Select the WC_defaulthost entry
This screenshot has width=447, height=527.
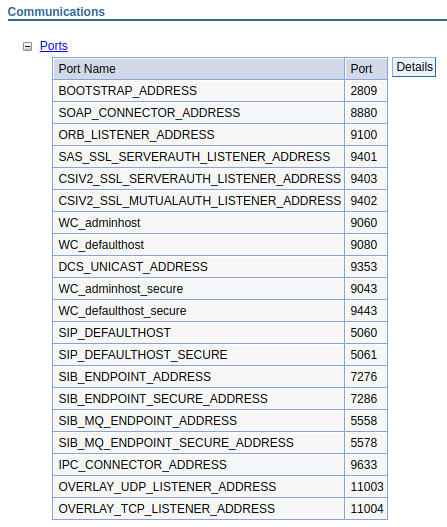(x=101, y=245)
